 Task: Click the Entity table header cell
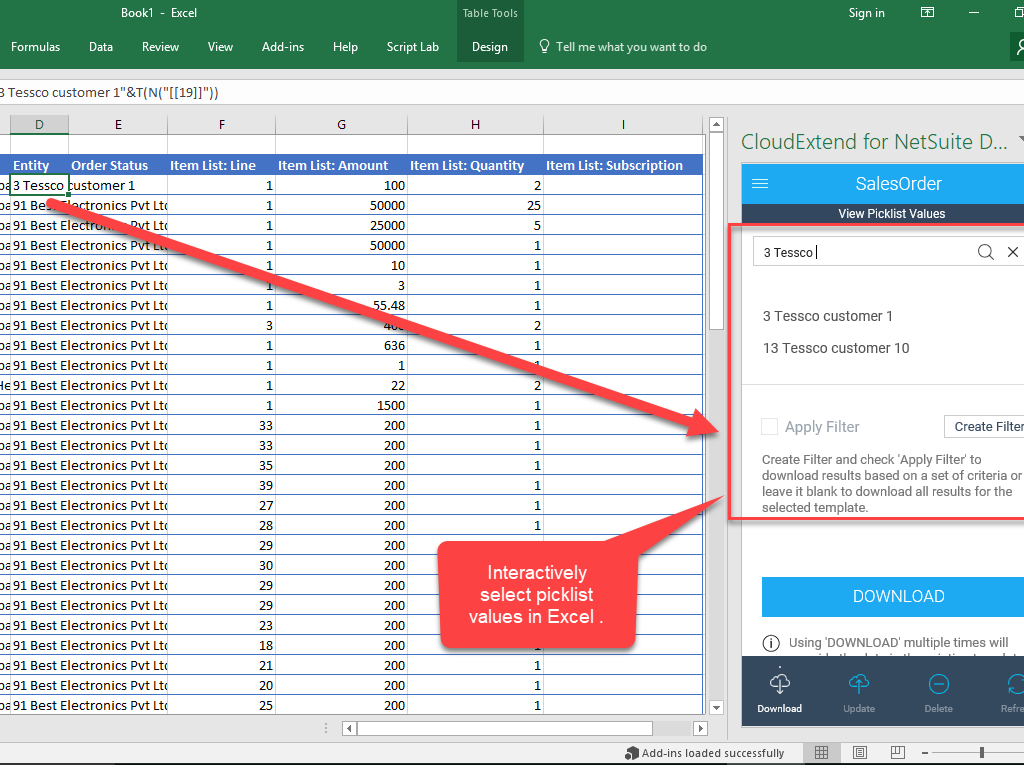coord(39,165)
